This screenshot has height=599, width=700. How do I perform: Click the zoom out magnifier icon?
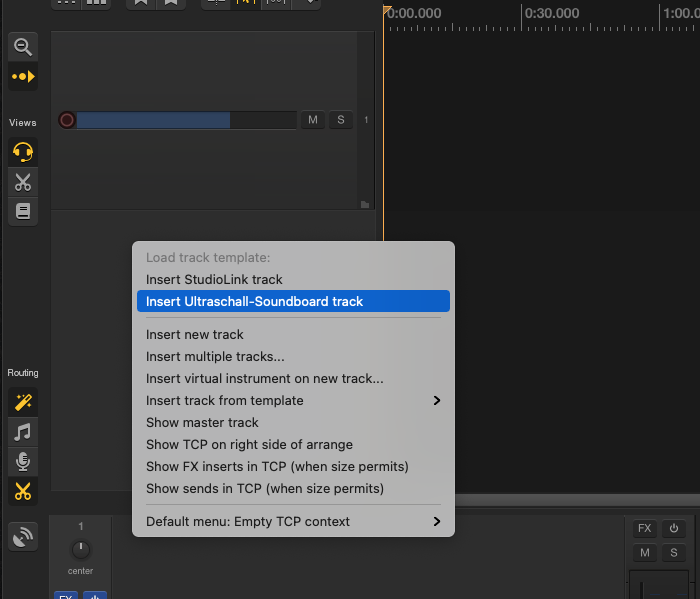coord(23,47)
